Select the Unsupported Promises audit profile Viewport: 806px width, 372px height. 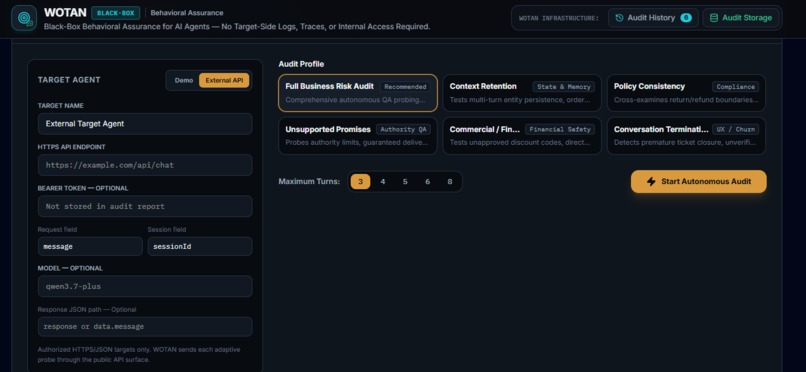click(358, 136)
